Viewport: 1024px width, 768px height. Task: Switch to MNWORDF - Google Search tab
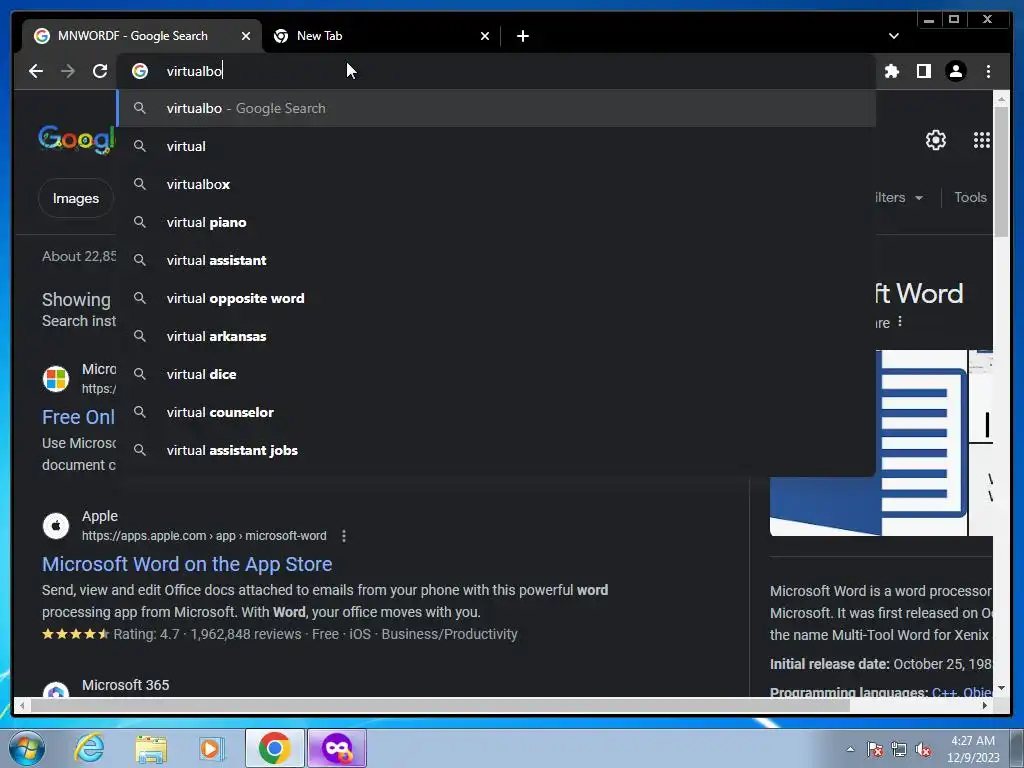(x=142, y=36)
